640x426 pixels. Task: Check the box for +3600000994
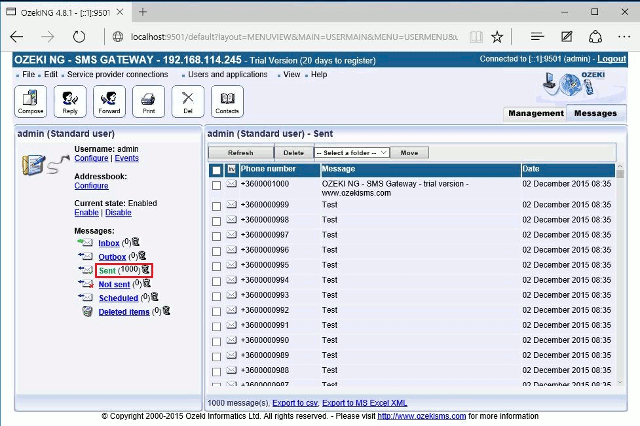point(216,282)
